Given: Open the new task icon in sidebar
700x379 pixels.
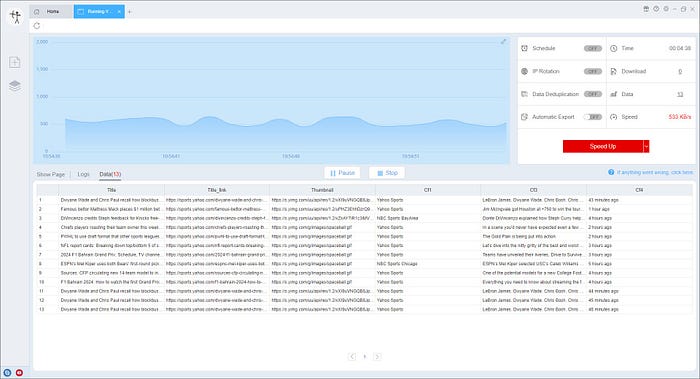Looking at the screenshot, I should coord(15,62).
